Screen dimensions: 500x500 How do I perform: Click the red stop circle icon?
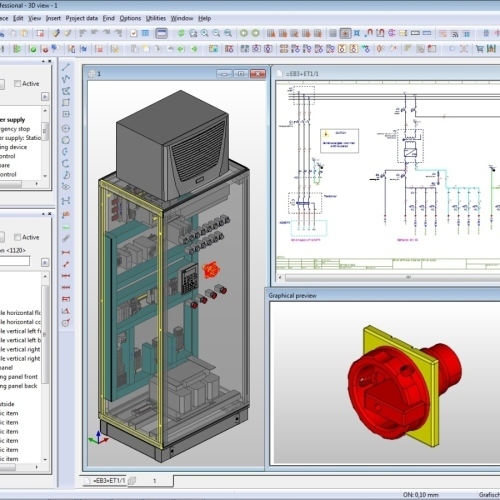click(x=44, y=49)
